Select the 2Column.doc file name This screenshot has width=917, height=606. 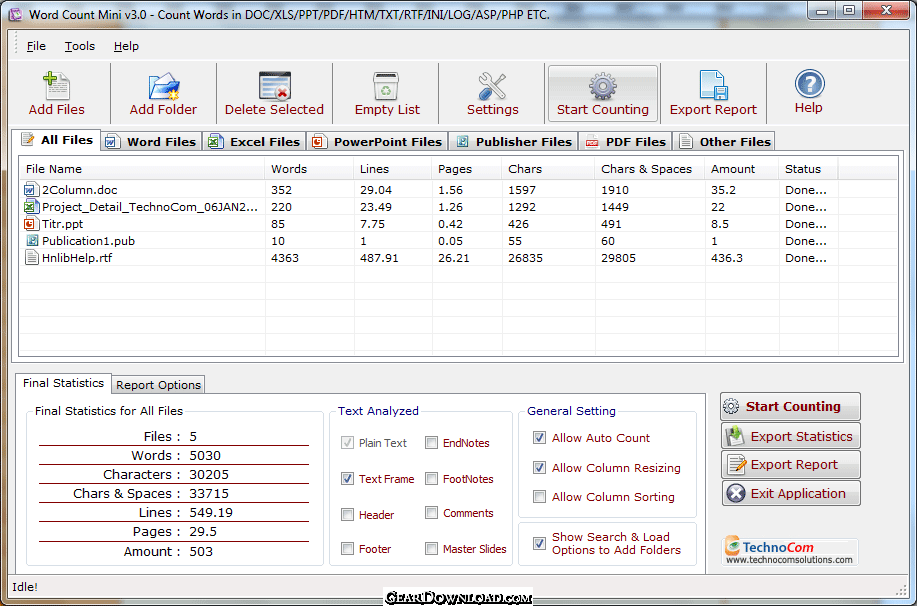click(x=80, y=190)
